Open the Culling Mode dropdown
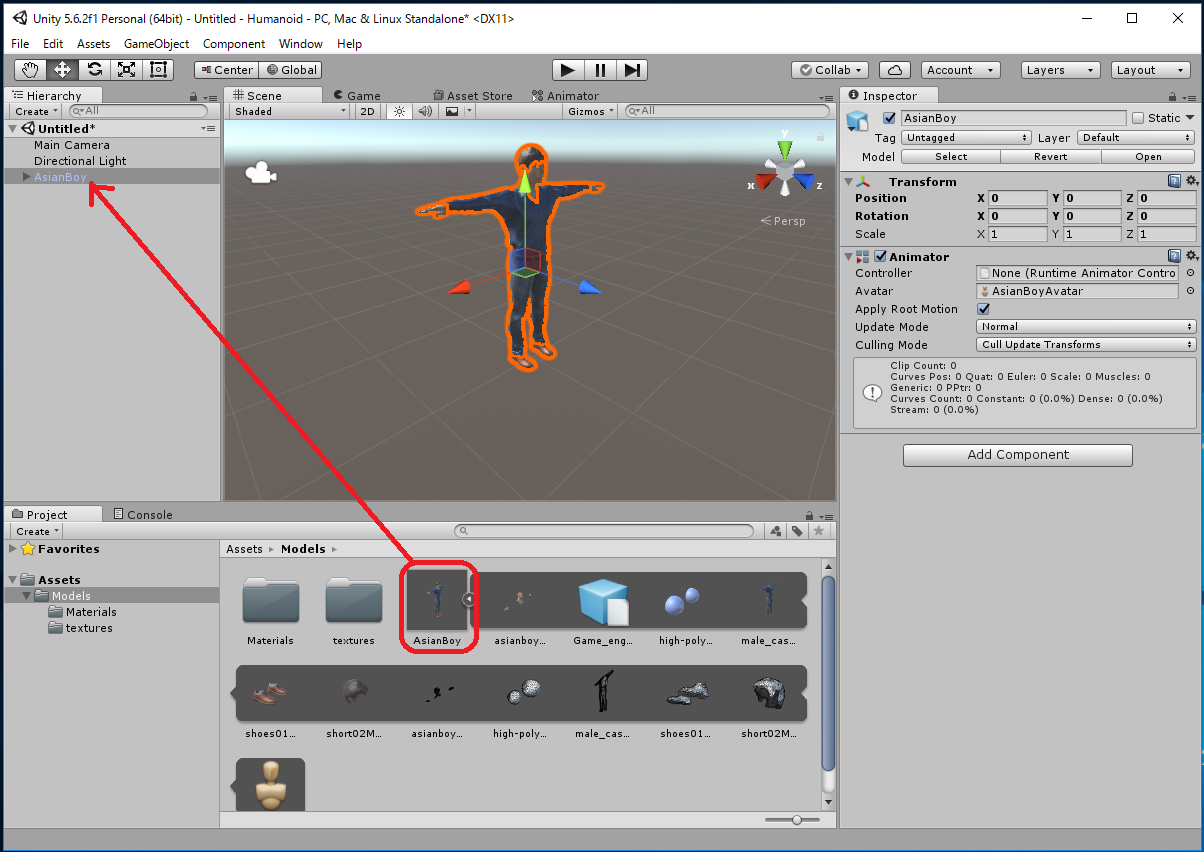 [1086, 345]
